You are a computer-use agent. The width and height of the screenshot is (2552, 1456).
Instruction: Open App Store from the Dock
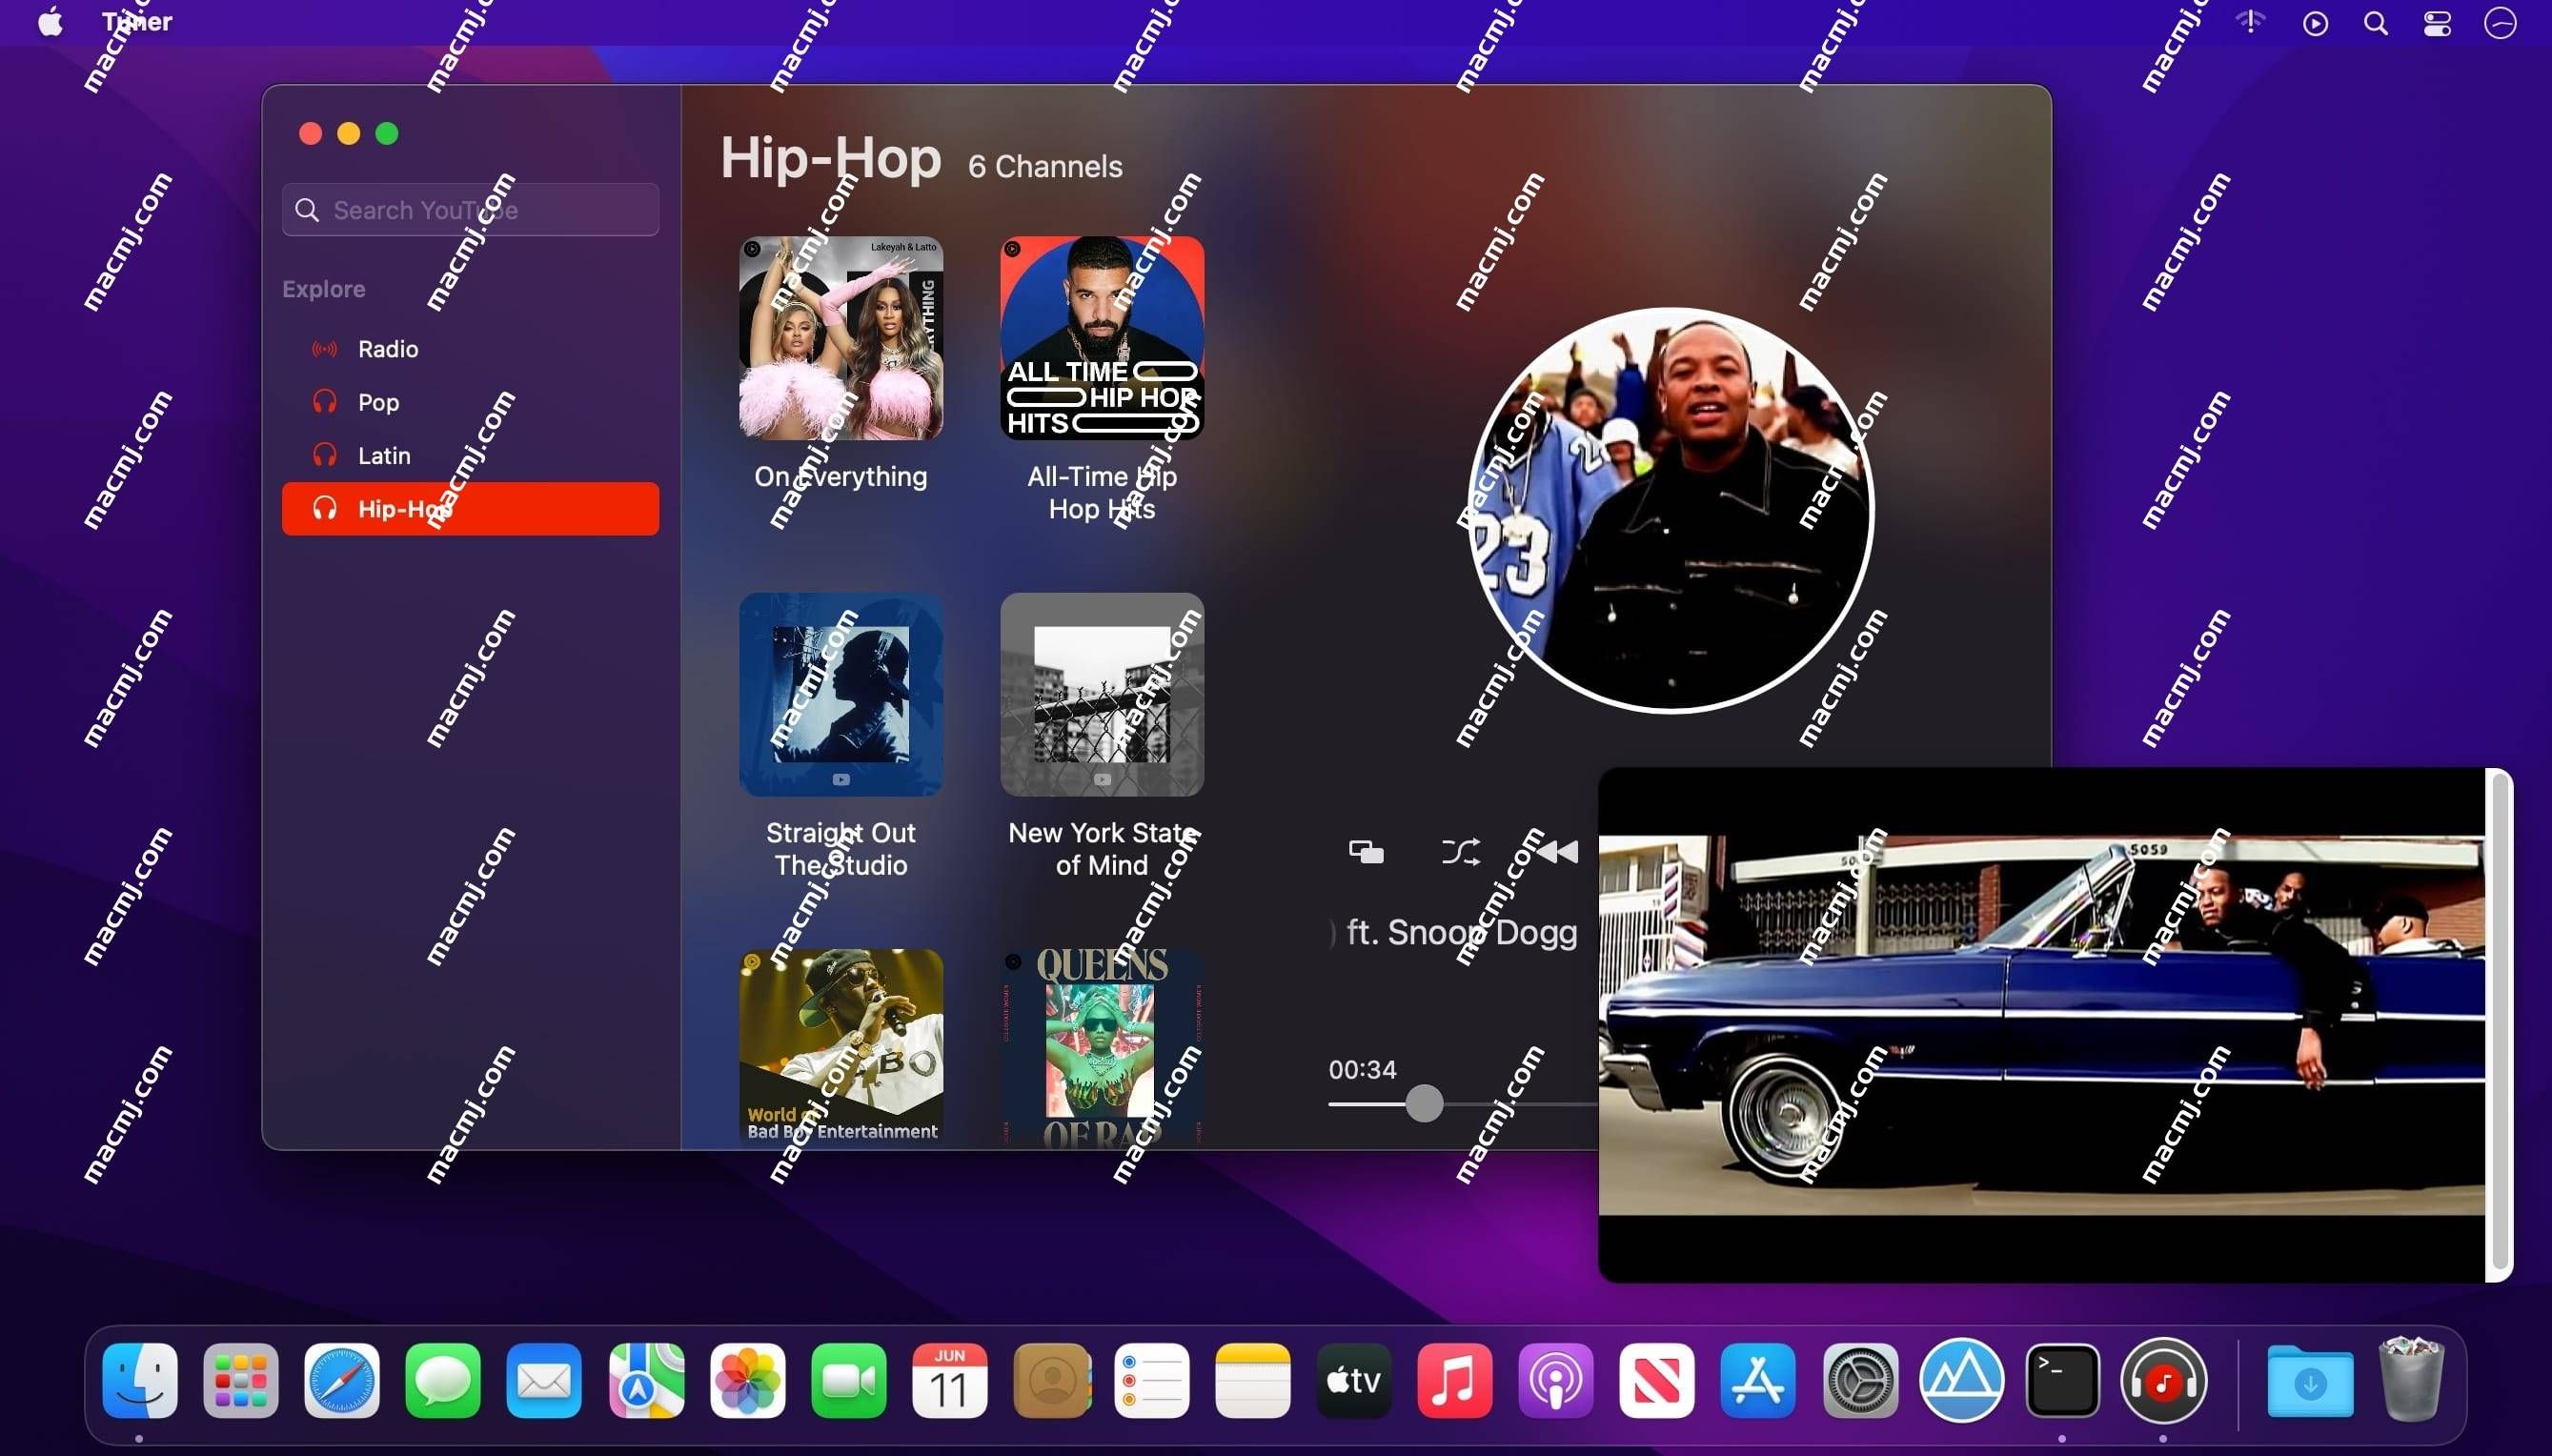1758,1380
